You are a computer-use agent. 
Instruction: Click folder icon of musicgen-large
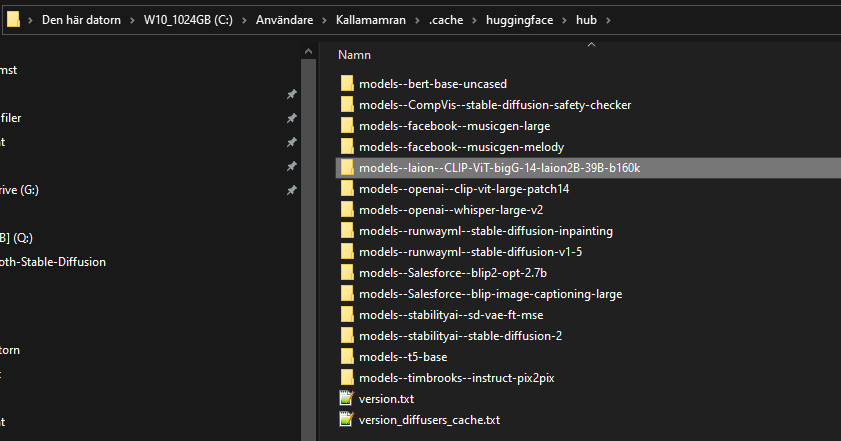[x=347, y=126]
